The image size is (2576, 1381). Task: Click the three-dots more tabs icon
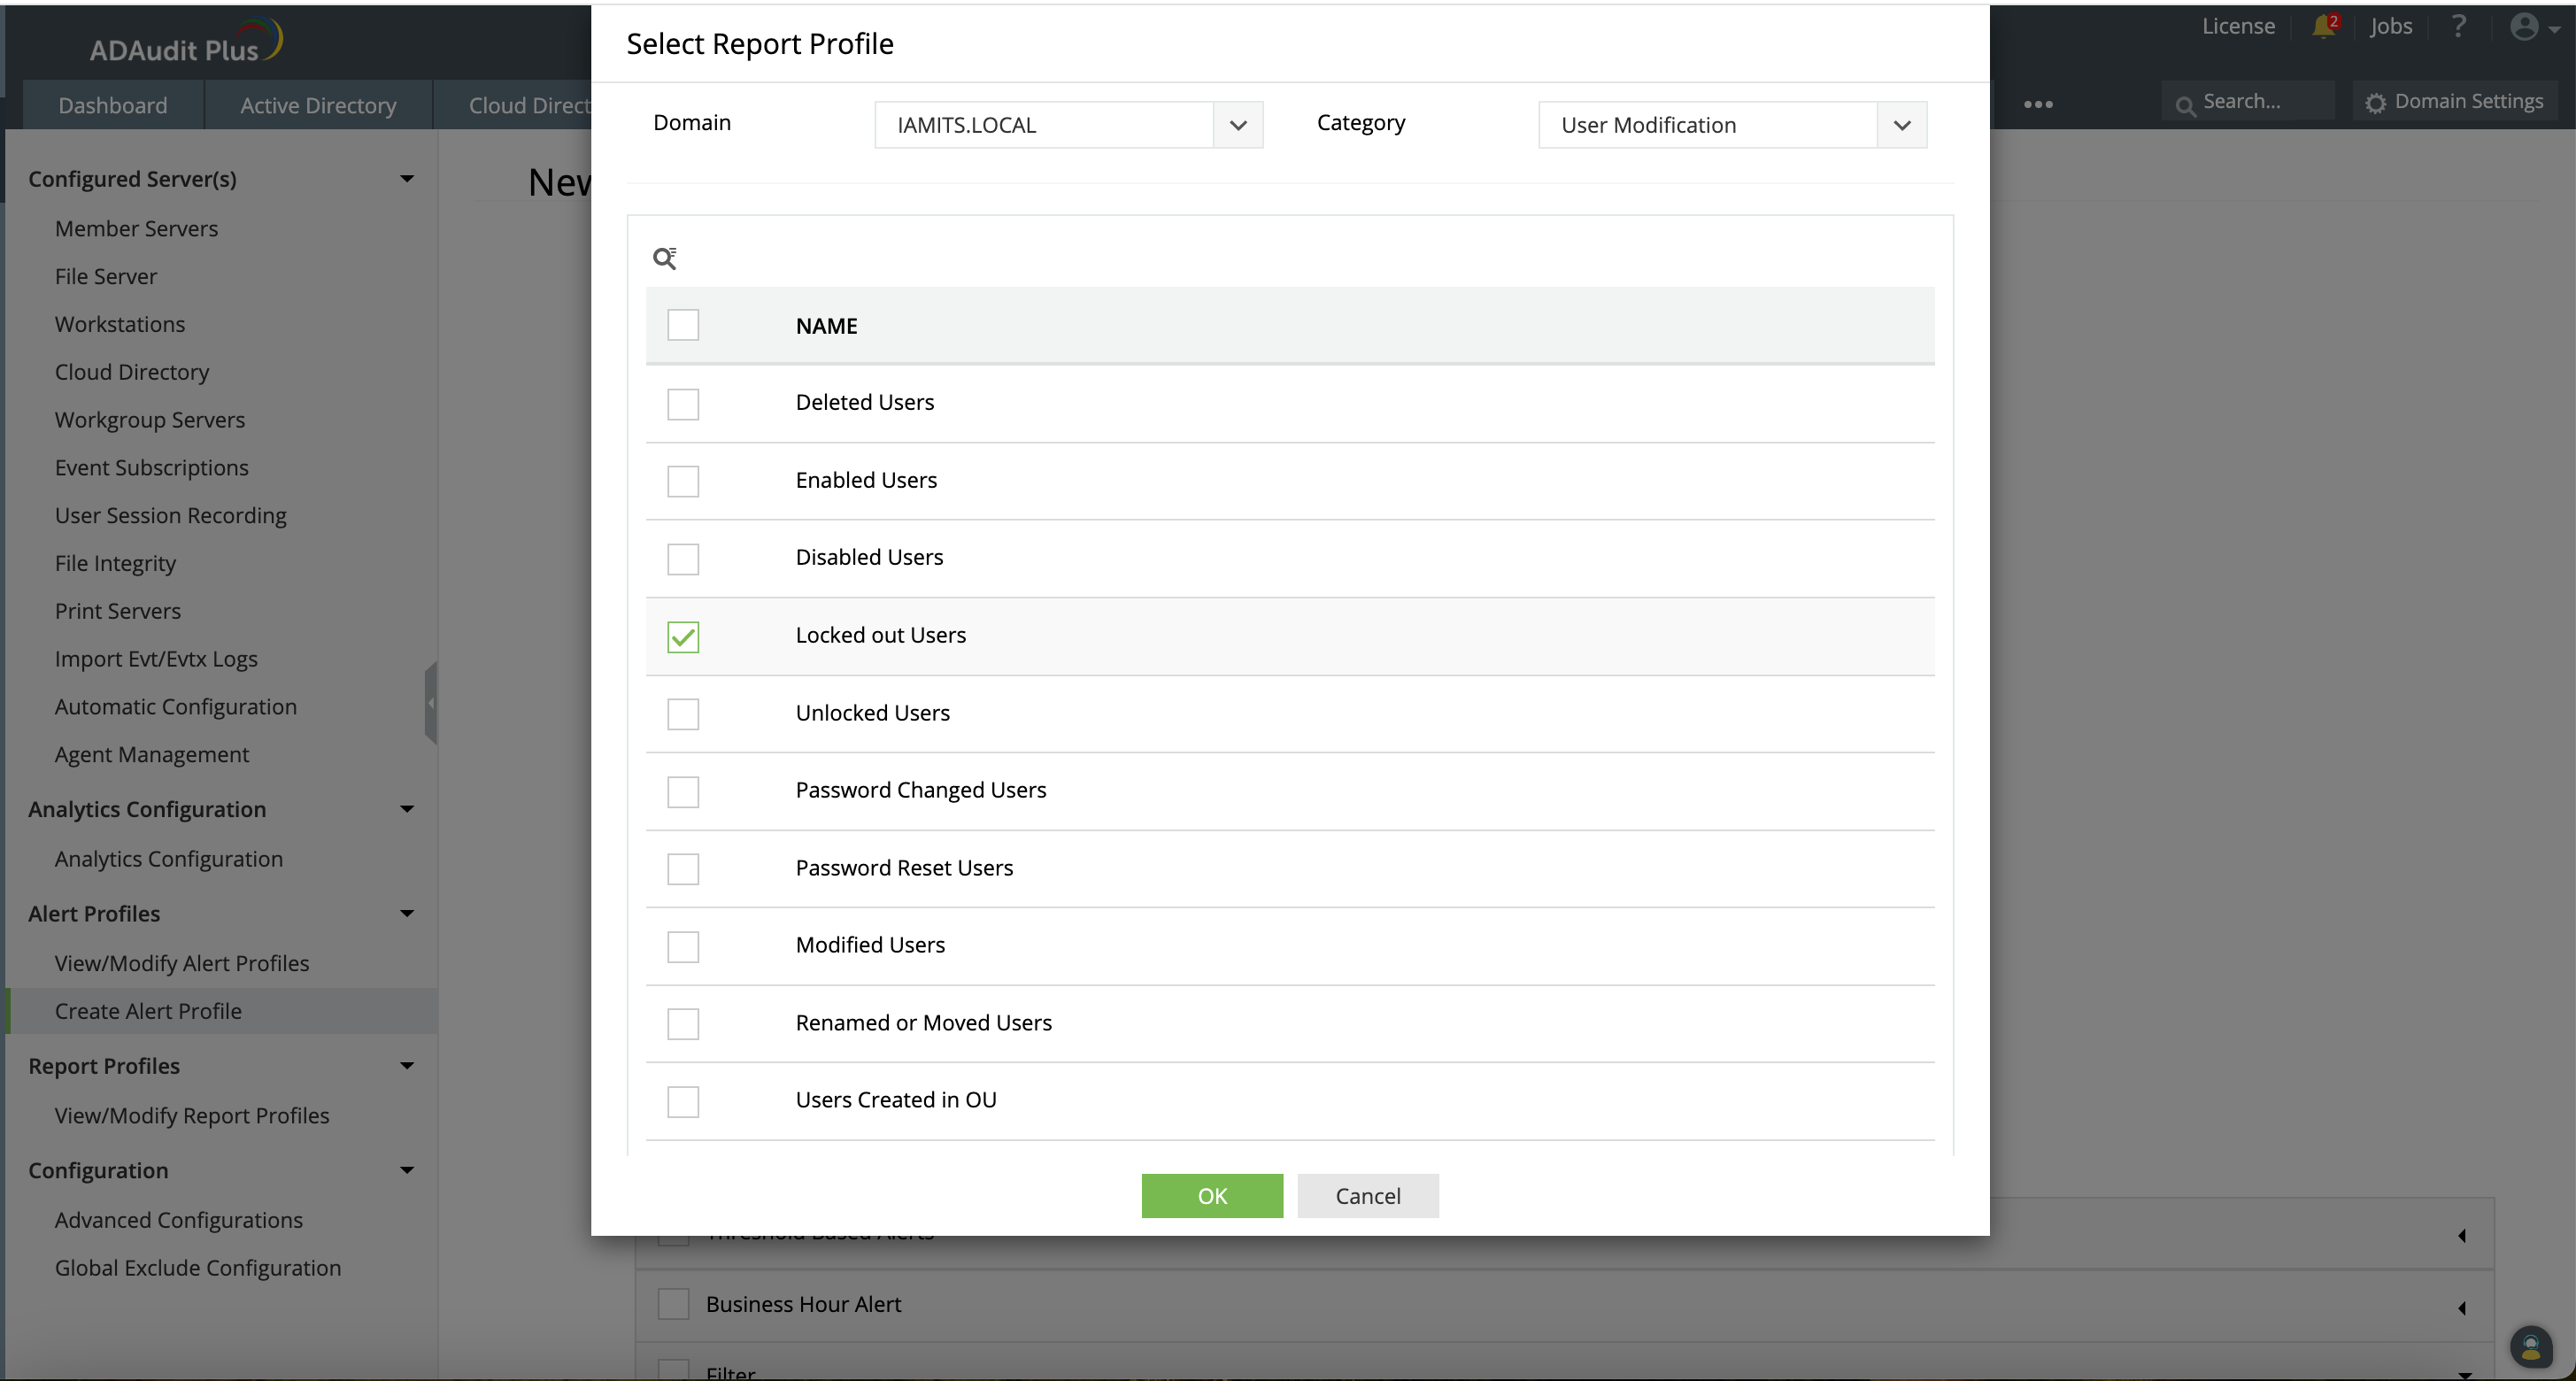(2037, 104)
